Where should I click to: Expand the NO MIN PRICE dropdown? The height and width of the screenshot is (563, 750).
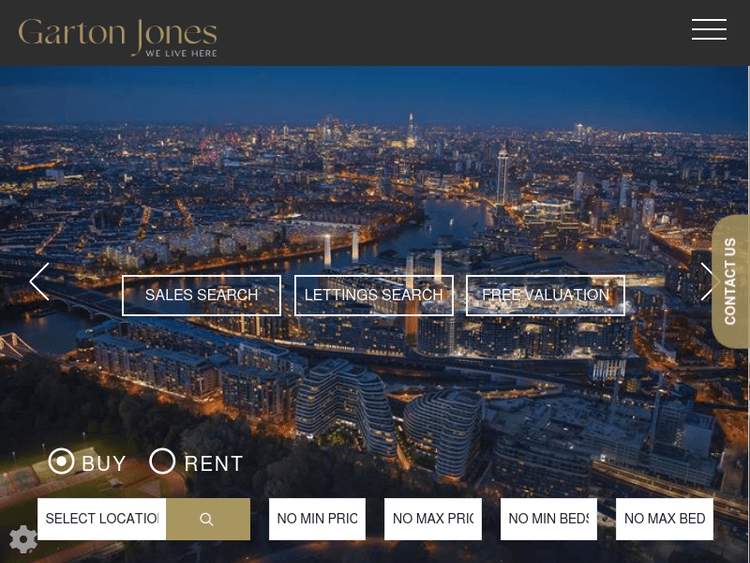point(317,519)
